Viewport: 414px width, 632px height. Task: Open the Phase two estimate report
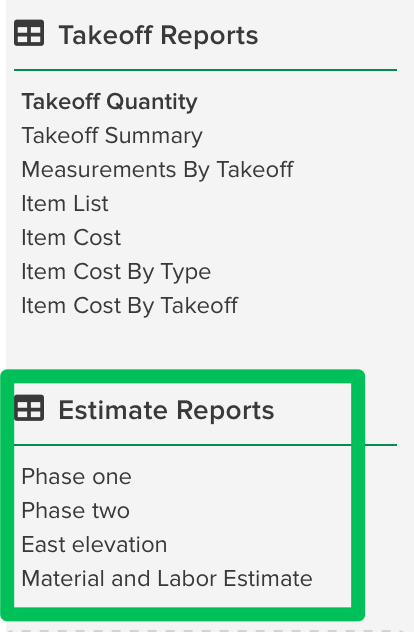[76, 510]
